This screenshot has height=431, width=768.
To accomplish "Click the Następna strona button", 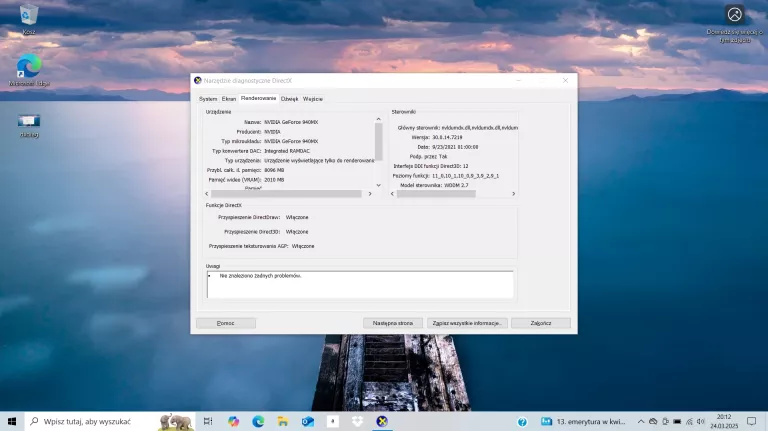I will [x=393, y=323].
